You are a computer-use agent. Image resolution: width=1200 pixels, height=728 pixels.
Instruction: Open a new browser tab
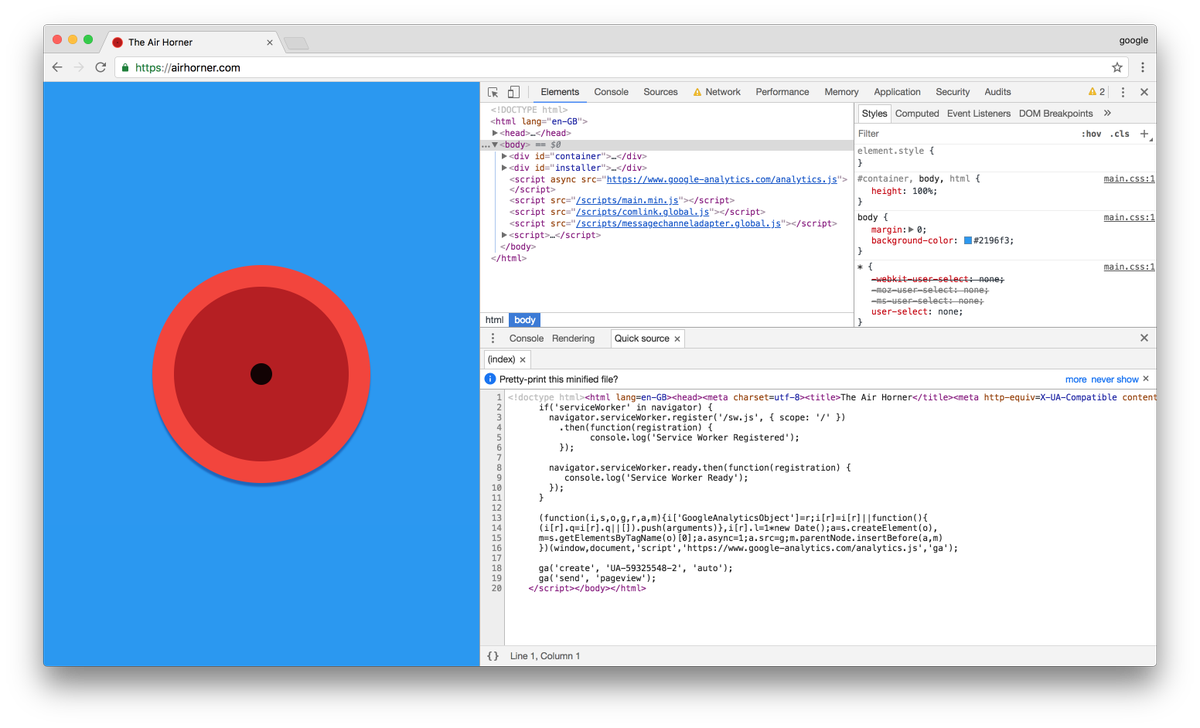click(296, 43)
